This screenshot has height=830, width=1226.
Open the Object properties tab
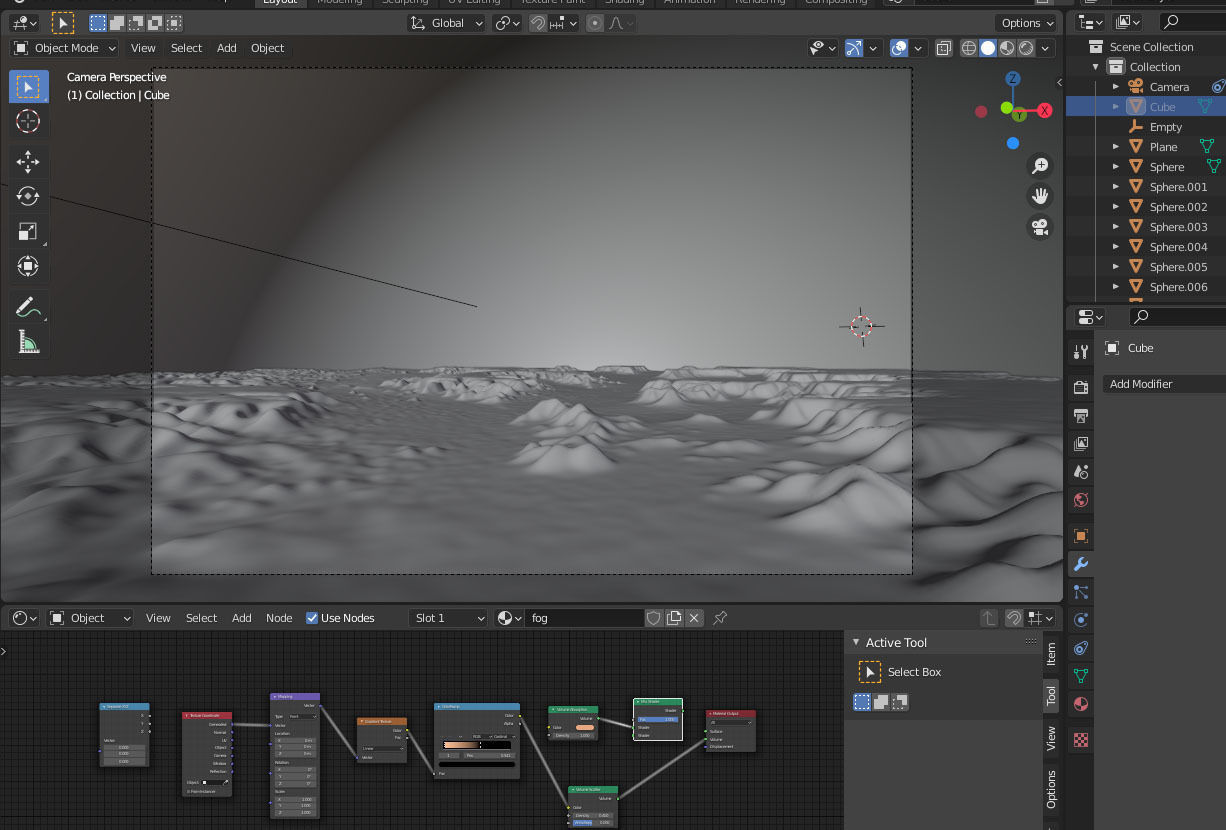point(1080,536)
